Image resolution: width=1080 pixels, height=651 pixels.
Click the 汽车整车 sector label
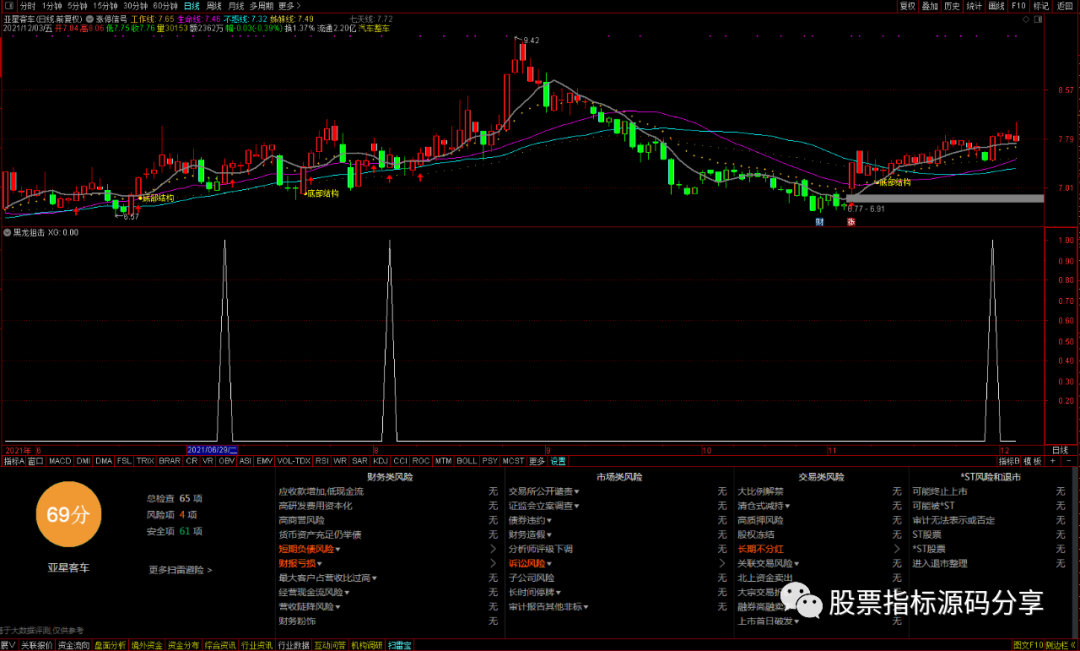[x=374, y=29]
